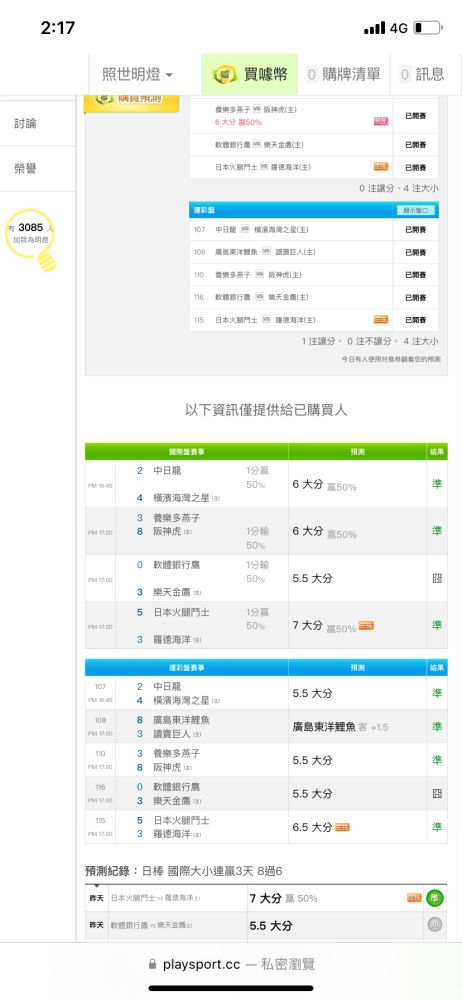
Task: Tap the orange badge in the 運彩盤 115 row
Action: point(381,320)
